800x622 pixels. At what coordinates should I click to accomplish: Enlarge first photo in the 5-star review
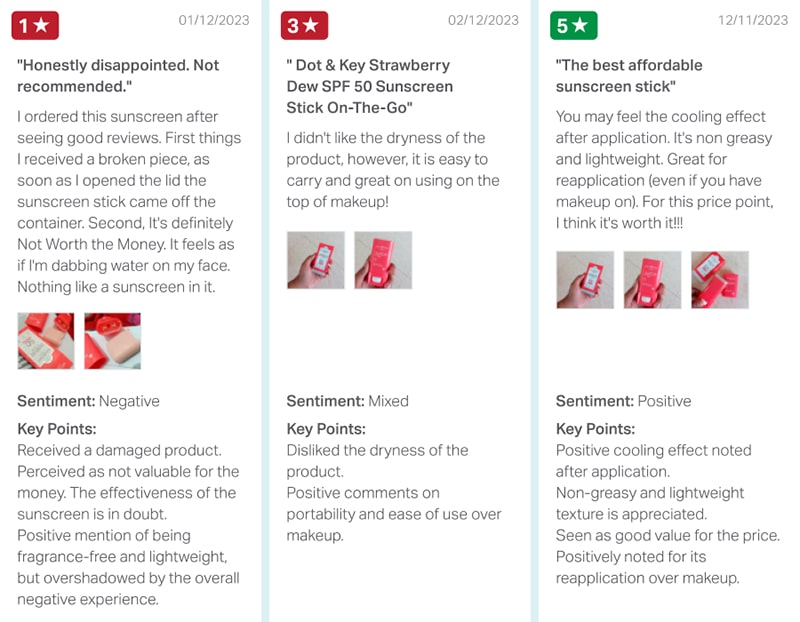pyautogui.click(x=585, y=279)
